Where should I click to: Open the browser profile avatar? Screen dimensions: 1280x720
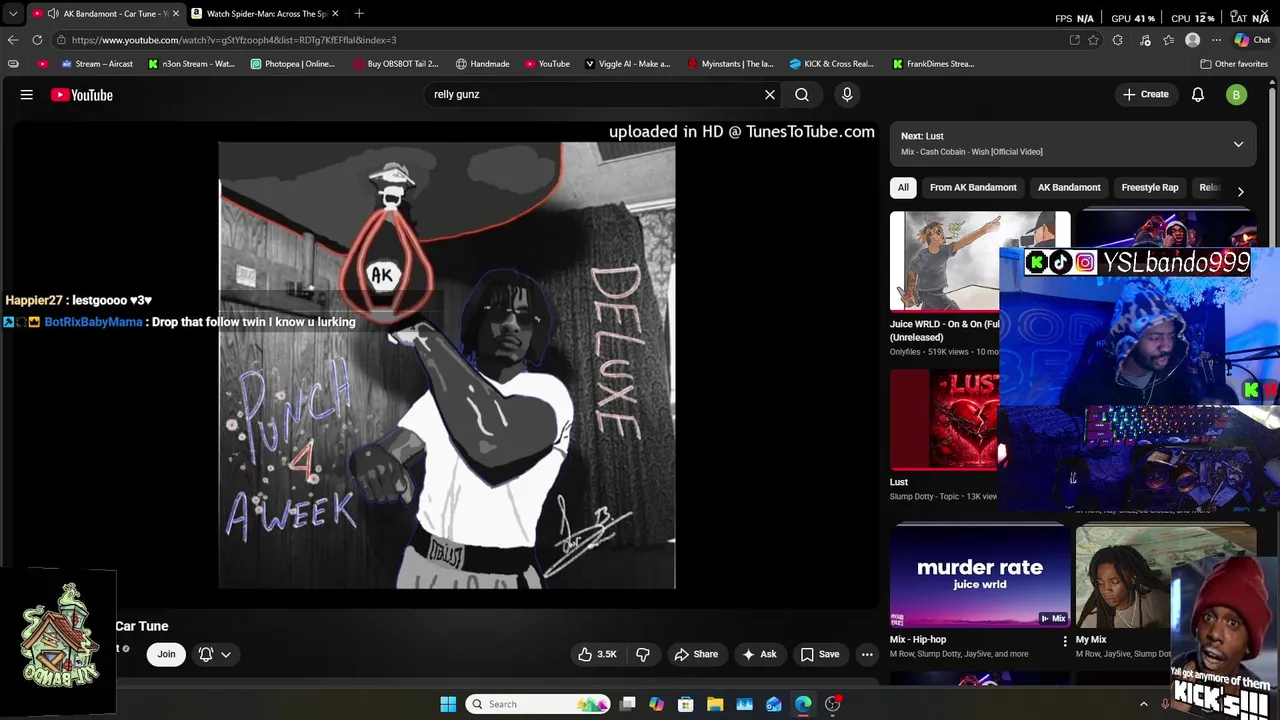[x=1192, y=40]
